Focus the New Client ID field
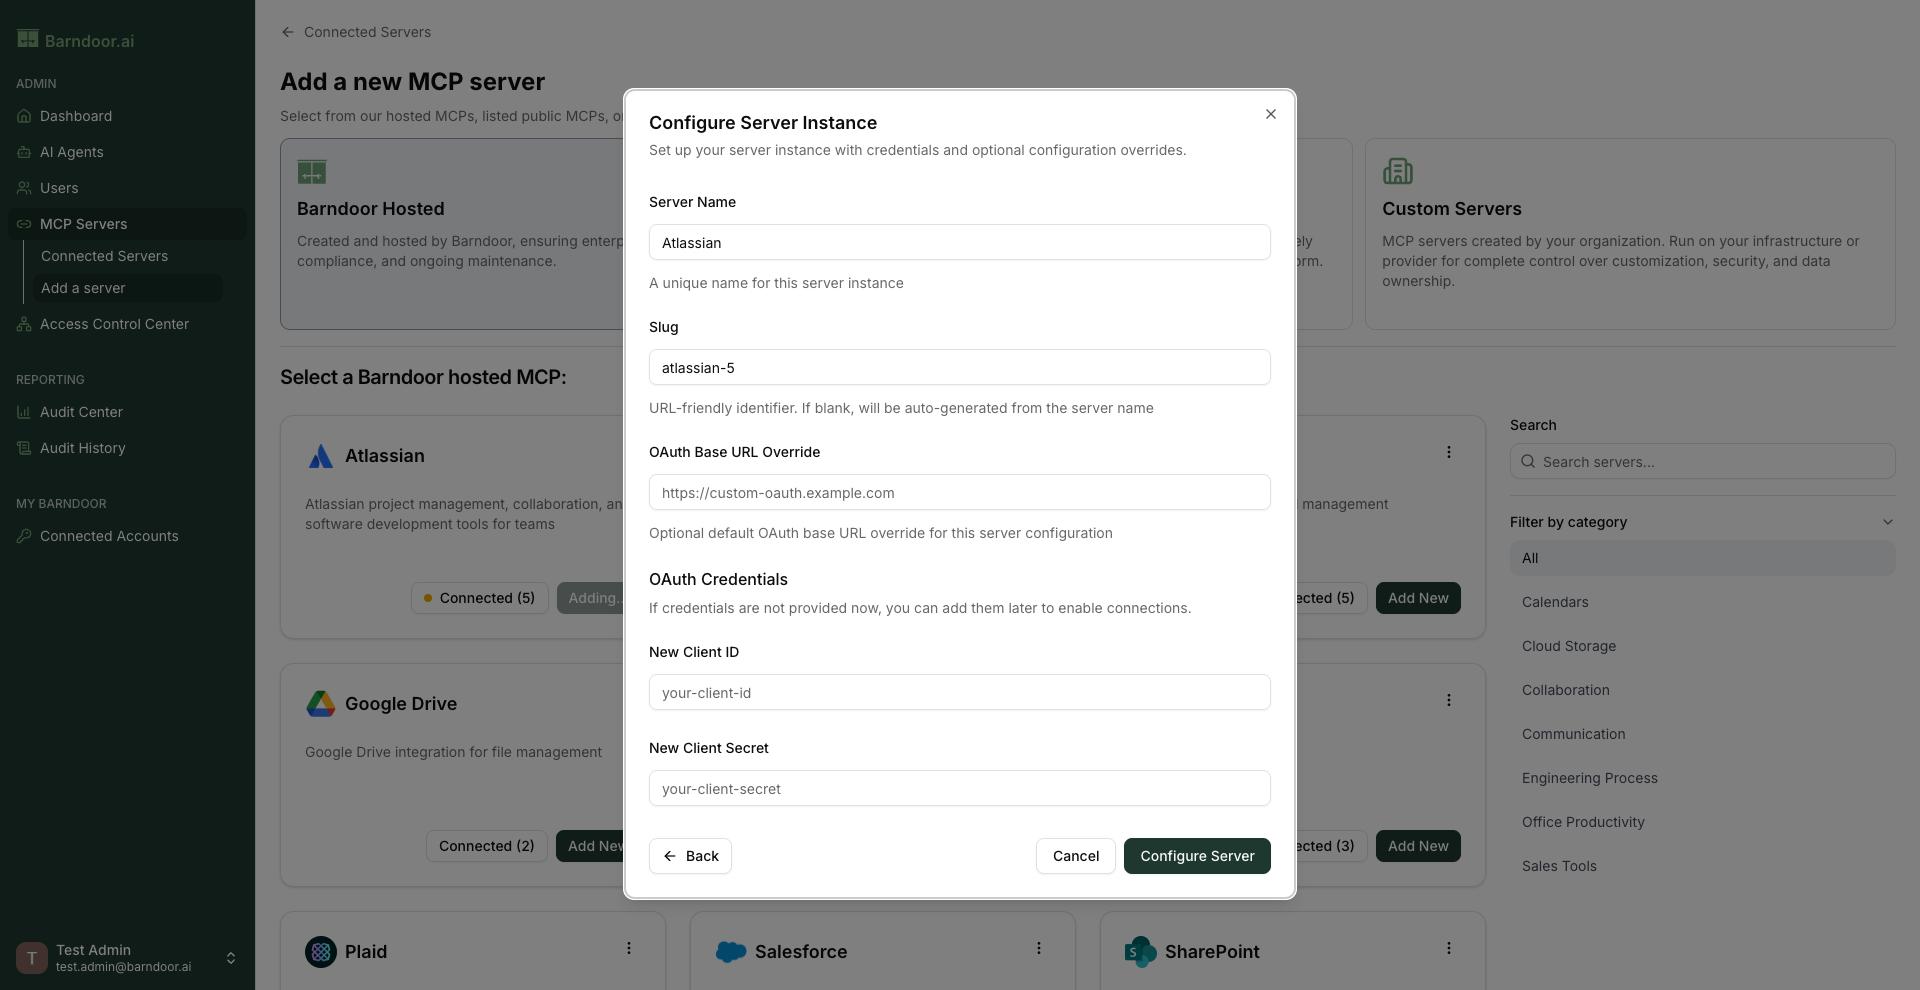The image size is (1920, 990). [960, 692]
